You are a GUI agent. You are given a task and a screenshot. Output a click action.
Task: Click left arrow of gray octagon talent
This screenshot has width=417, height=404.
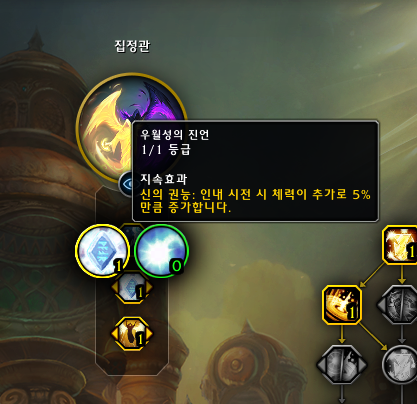click(380, 305)
